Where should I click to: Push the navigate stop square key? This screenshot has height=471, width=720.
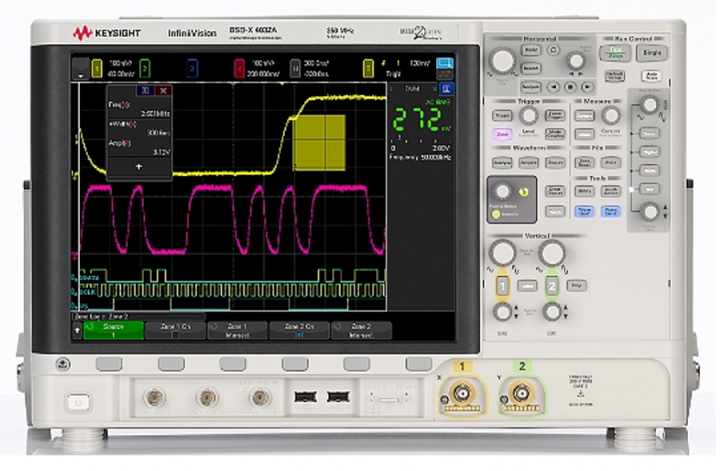570,87
